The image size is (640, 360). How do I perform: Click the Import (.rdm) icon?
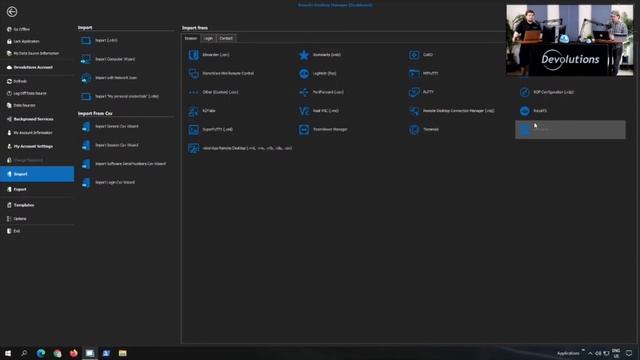86,40
